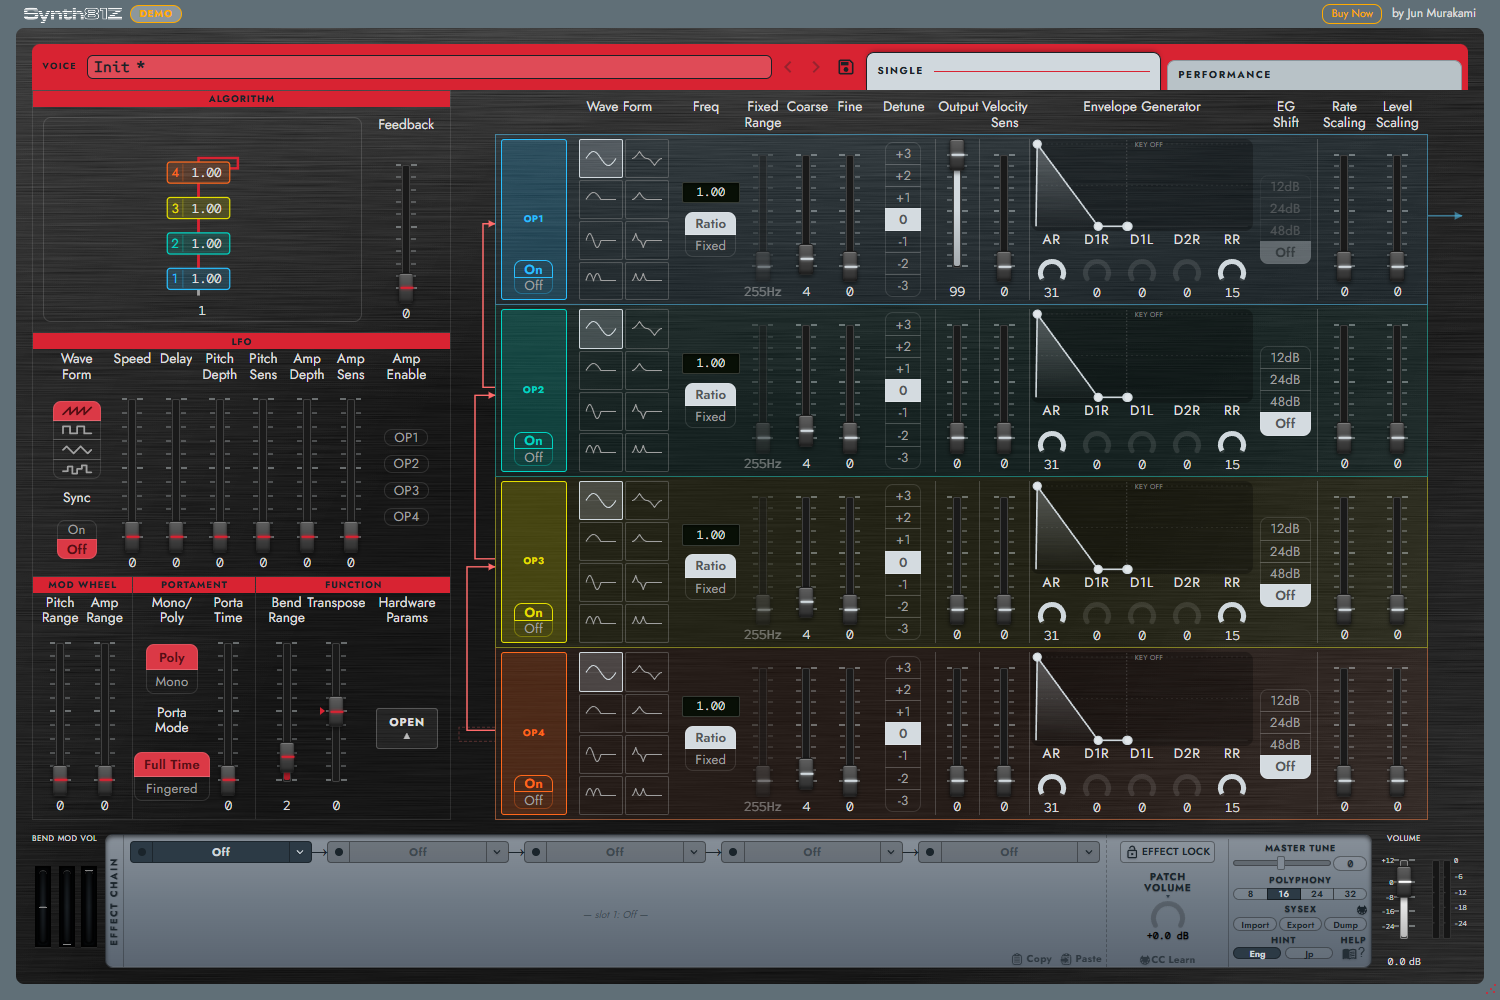Select the square LFO waveform
1500x1000 pixels.
tap(77, 430)
